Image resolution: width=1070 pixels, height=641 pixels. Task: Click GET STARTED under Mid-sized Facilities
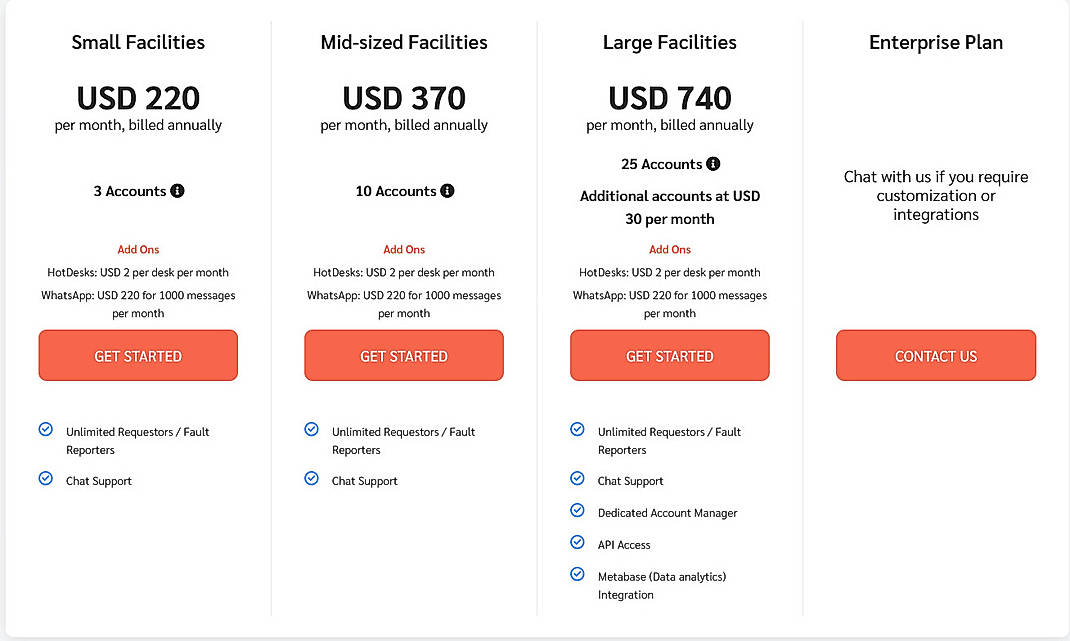(x=403, y=355)
